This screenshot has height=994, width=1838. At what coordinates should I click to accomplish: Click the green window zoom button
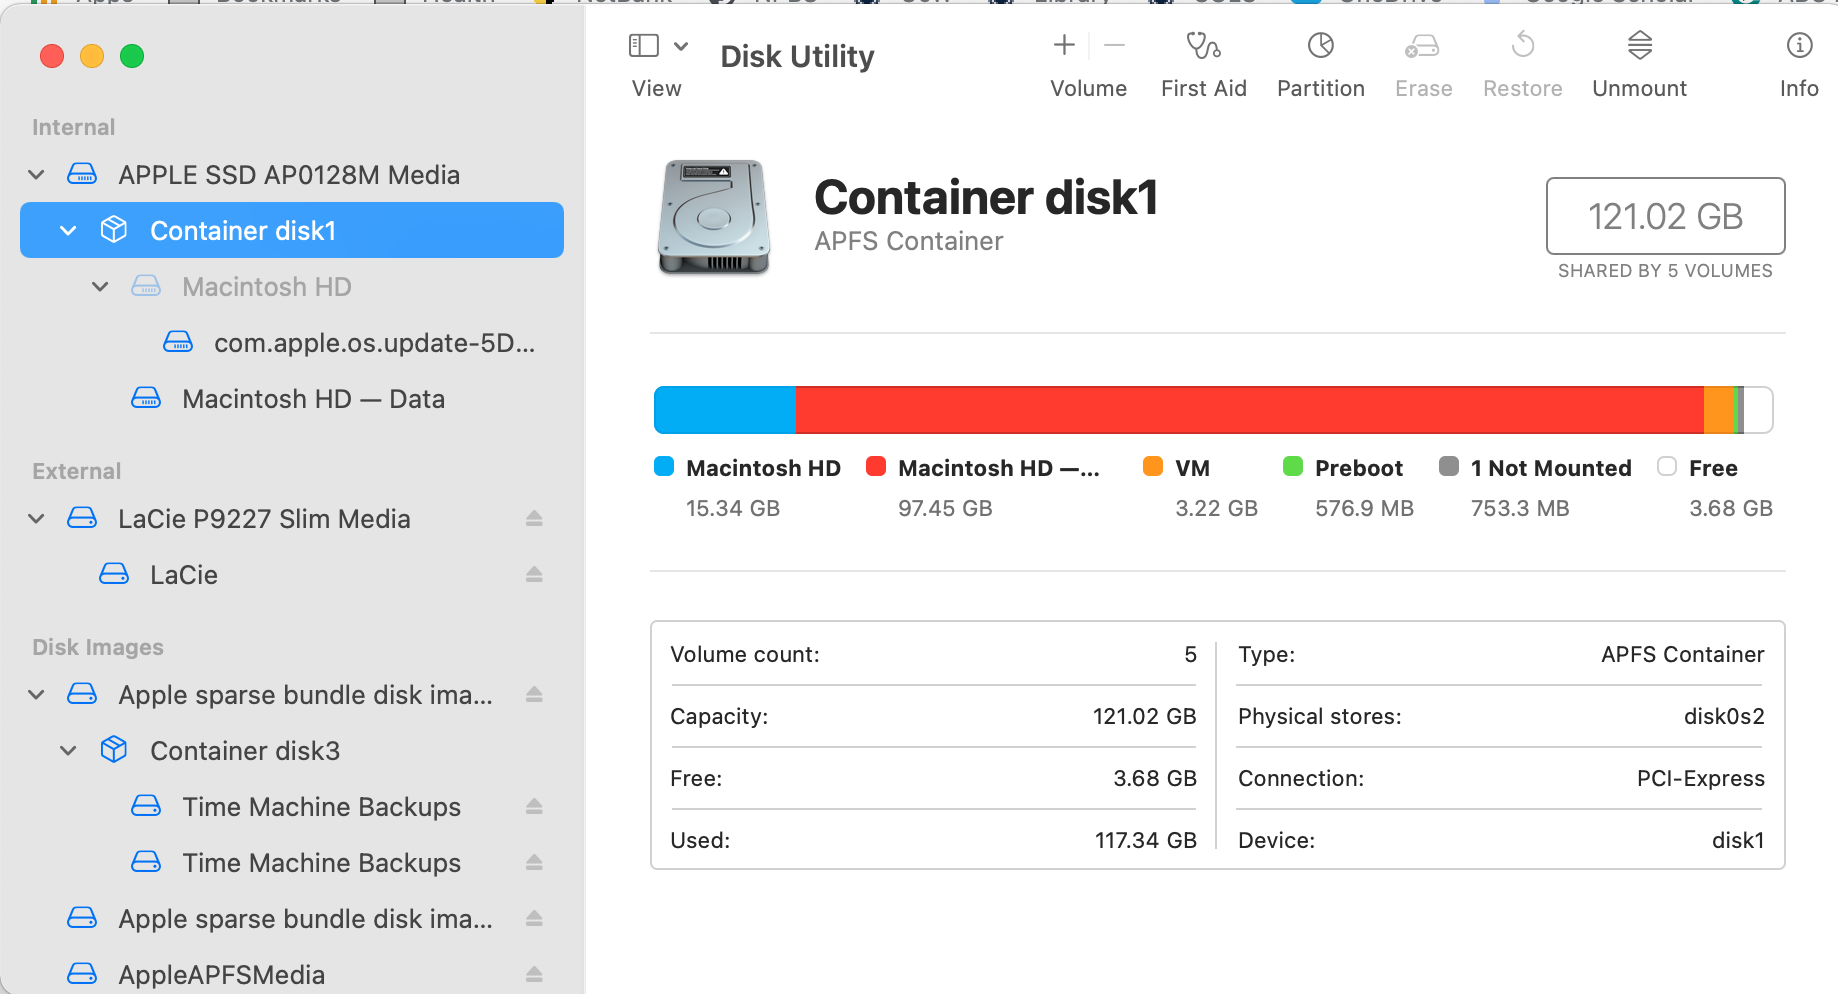point(132,56)
